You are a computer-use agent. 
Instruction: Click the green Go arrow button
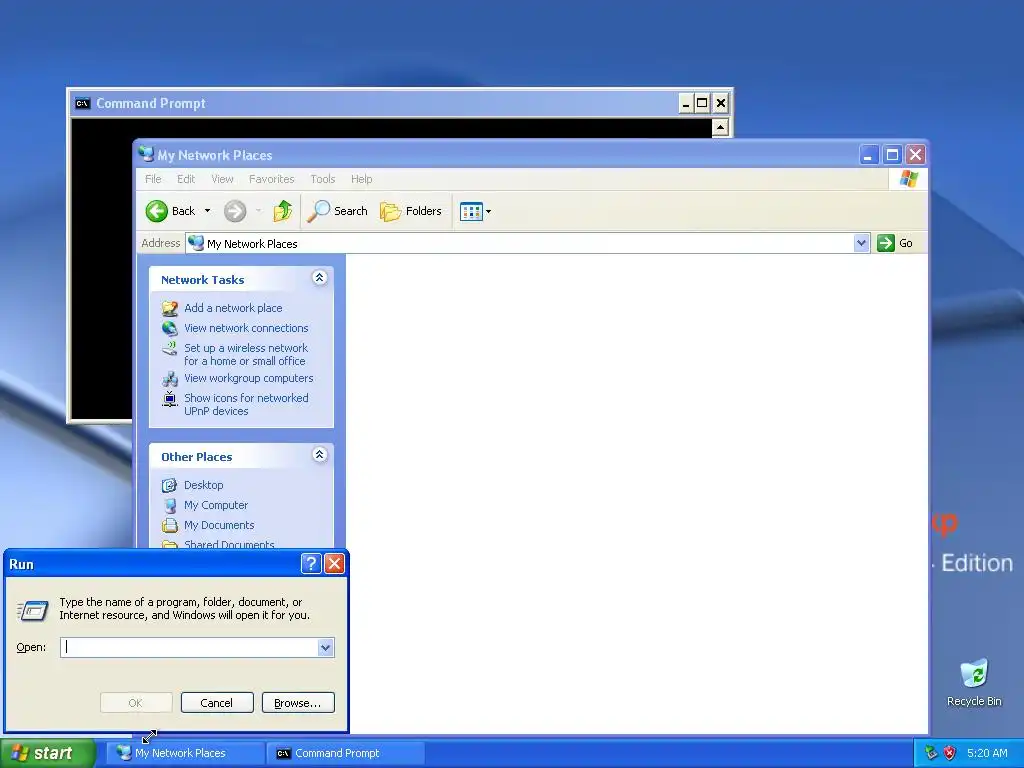pyautogui.click(x=886, y=243)
